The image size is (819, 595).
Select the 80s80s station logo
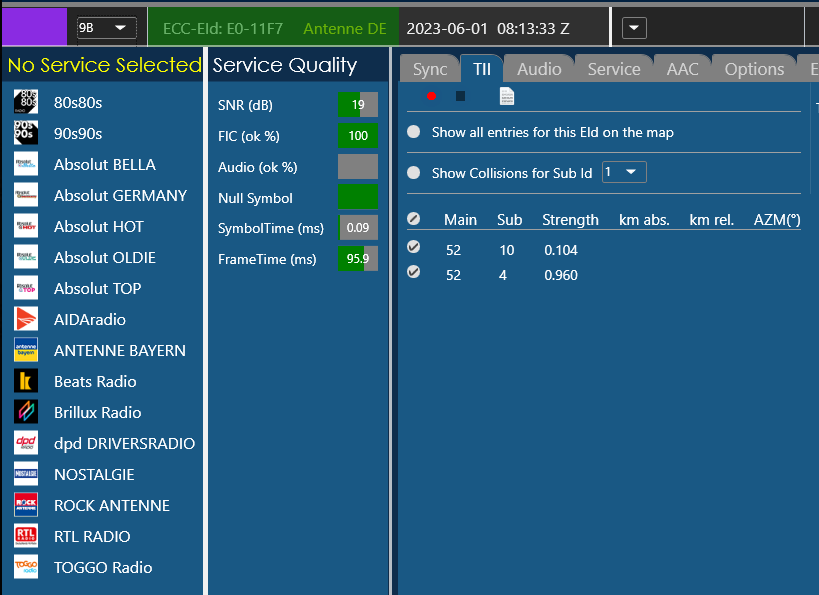(26, 102)
